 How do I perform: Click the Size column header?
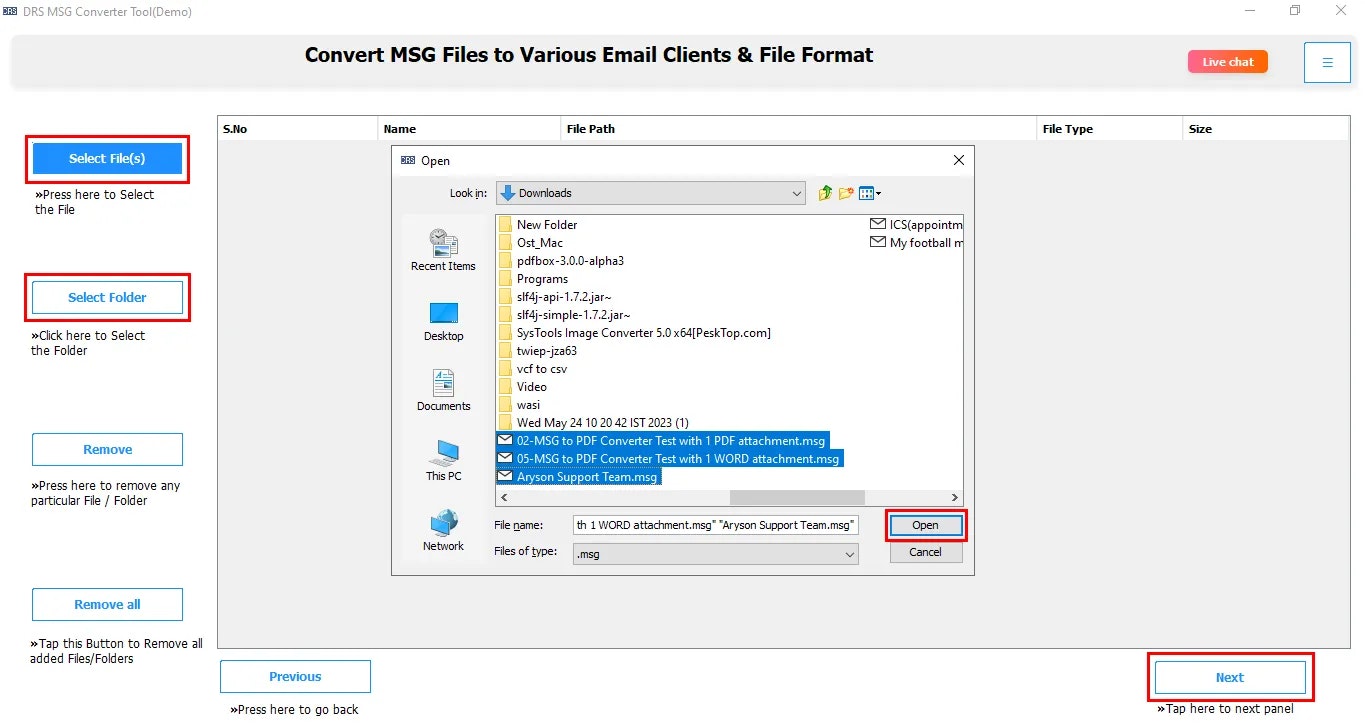tap(1266, 129)
